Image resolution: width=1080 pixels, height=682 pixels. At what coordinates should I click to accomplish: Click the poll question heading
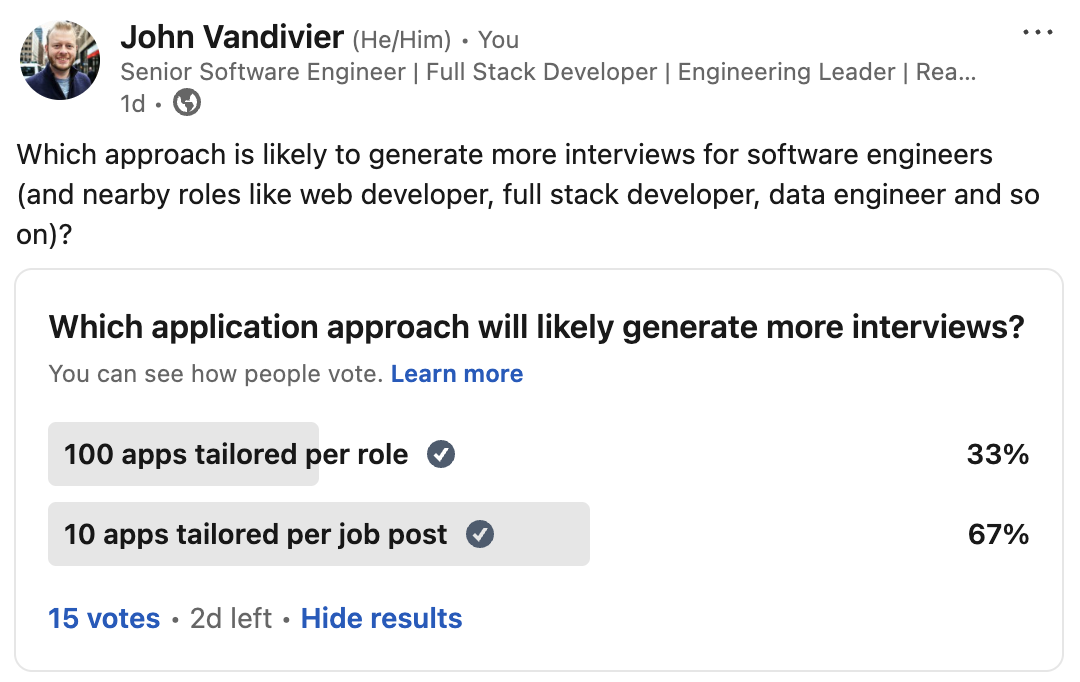point(537,327)
